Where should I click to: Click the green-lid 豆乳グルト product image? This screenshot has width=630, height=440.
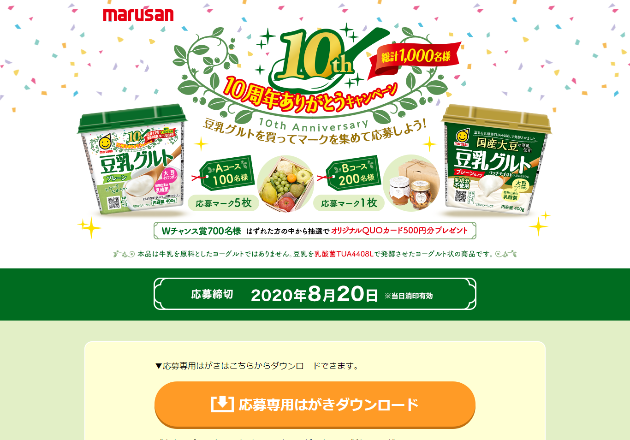[133, 159]
